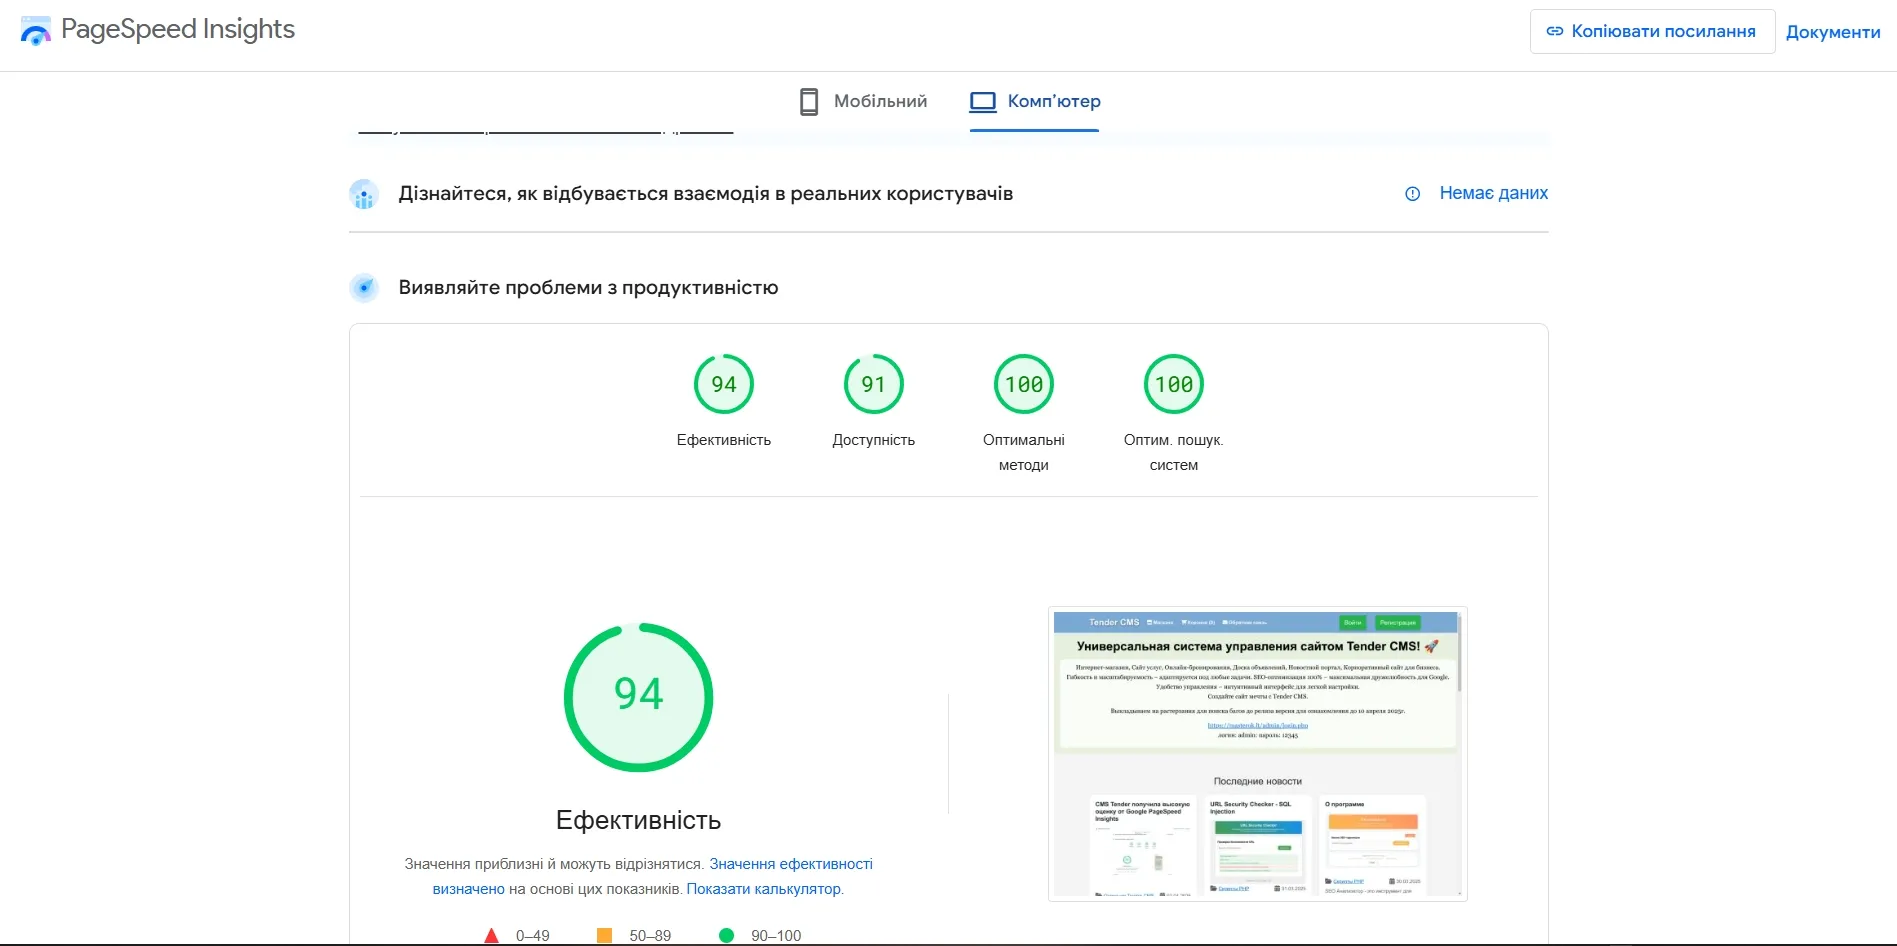This screenshot has width=1897, height=946.
Task: Click the mobile phone device icon
Action: 809,101
